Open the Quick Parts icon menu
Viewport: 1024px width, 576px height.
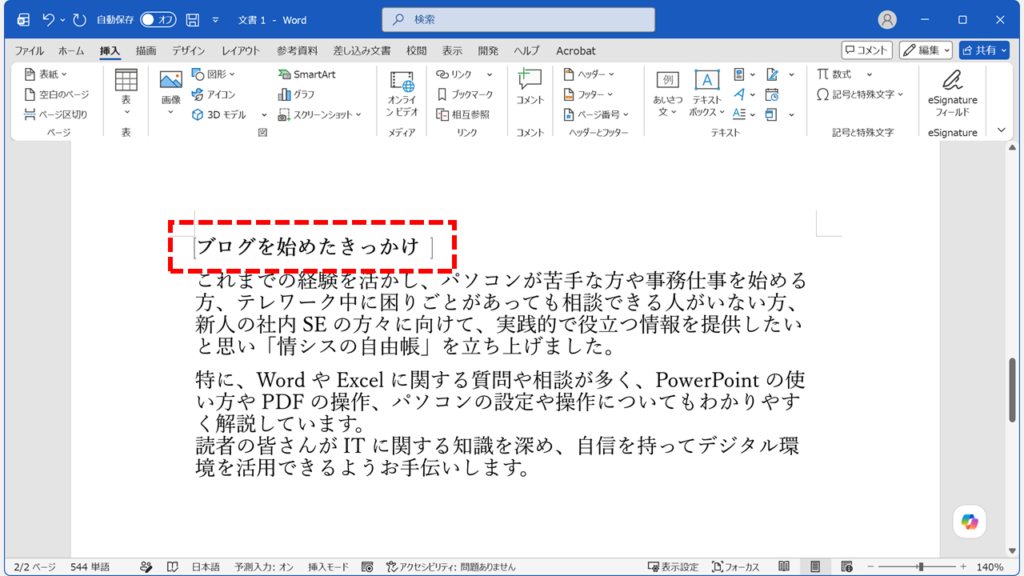click(744, 74)
